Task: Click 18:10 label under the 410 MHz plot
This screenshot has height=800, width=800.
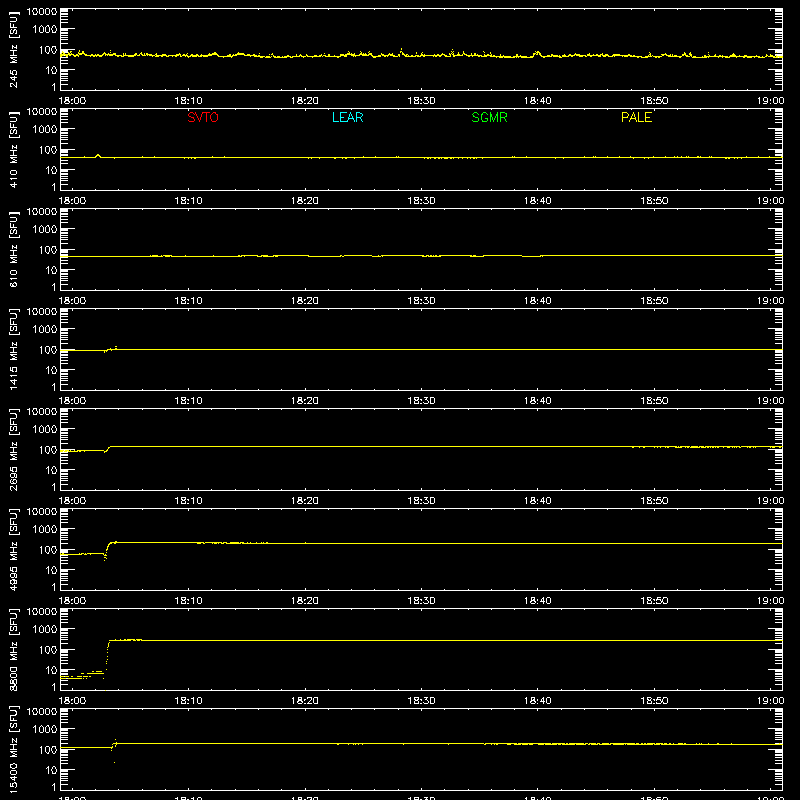Action: click(x=189, y=201)
